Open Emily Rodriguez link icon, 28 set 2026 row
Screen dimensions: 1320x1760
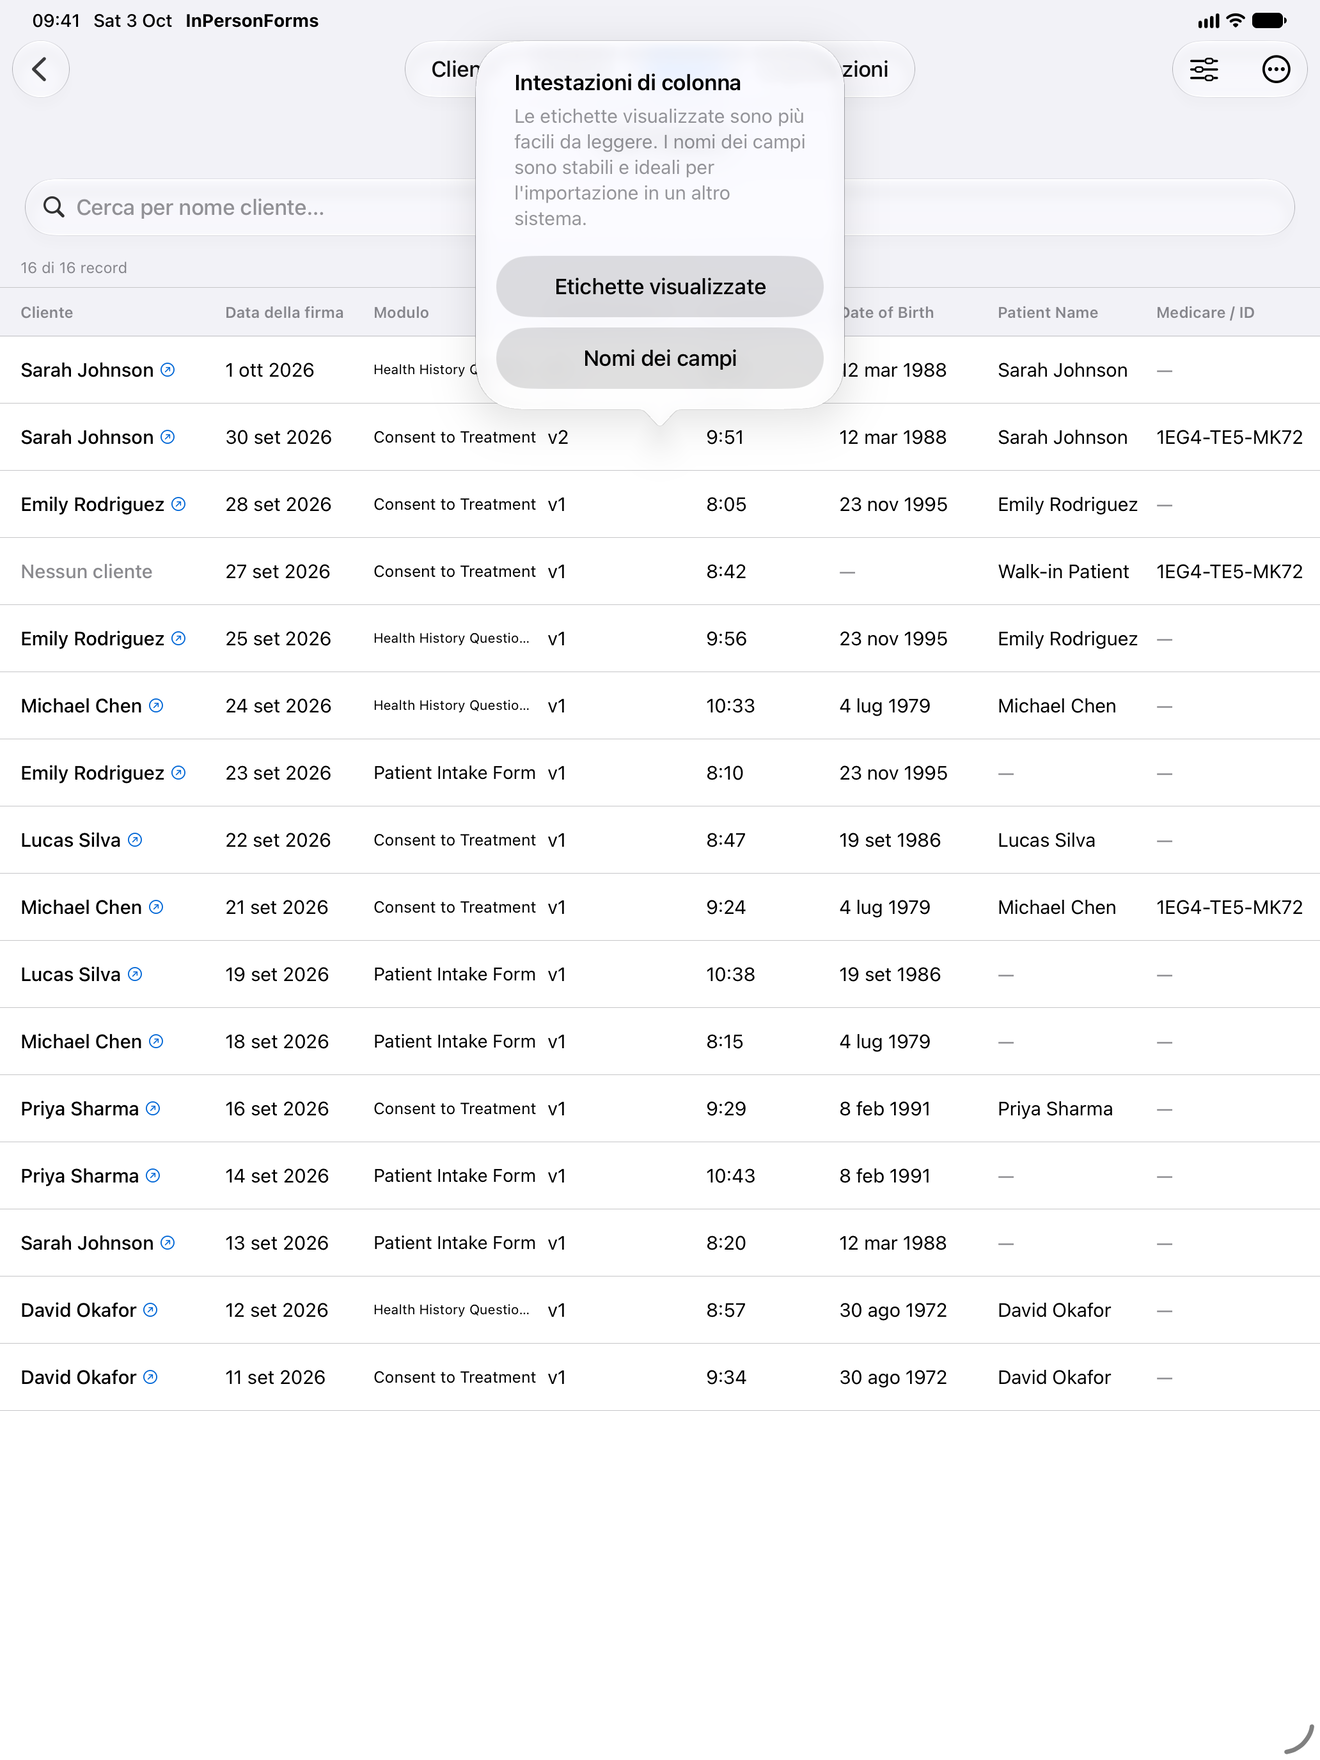(x=178, y=504)
